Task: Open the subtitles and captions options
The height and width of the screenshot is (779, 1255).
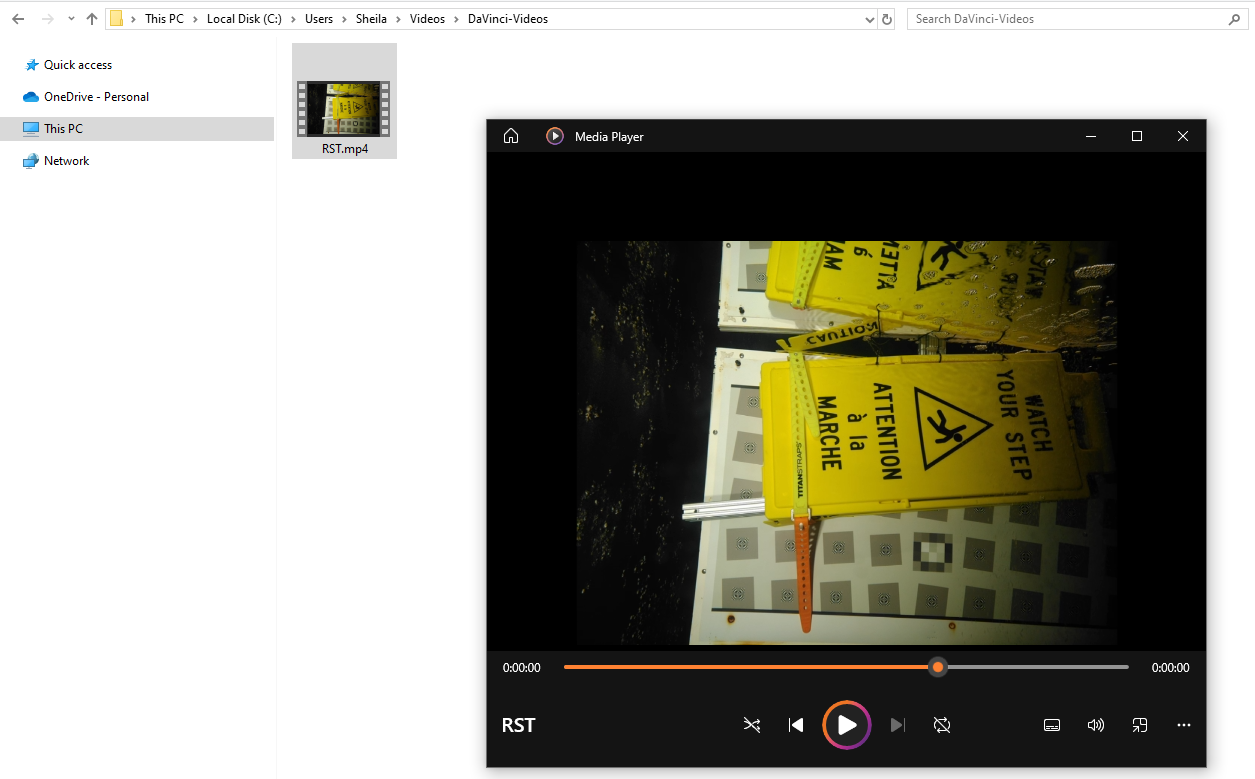Action: tap(1052, 725)
